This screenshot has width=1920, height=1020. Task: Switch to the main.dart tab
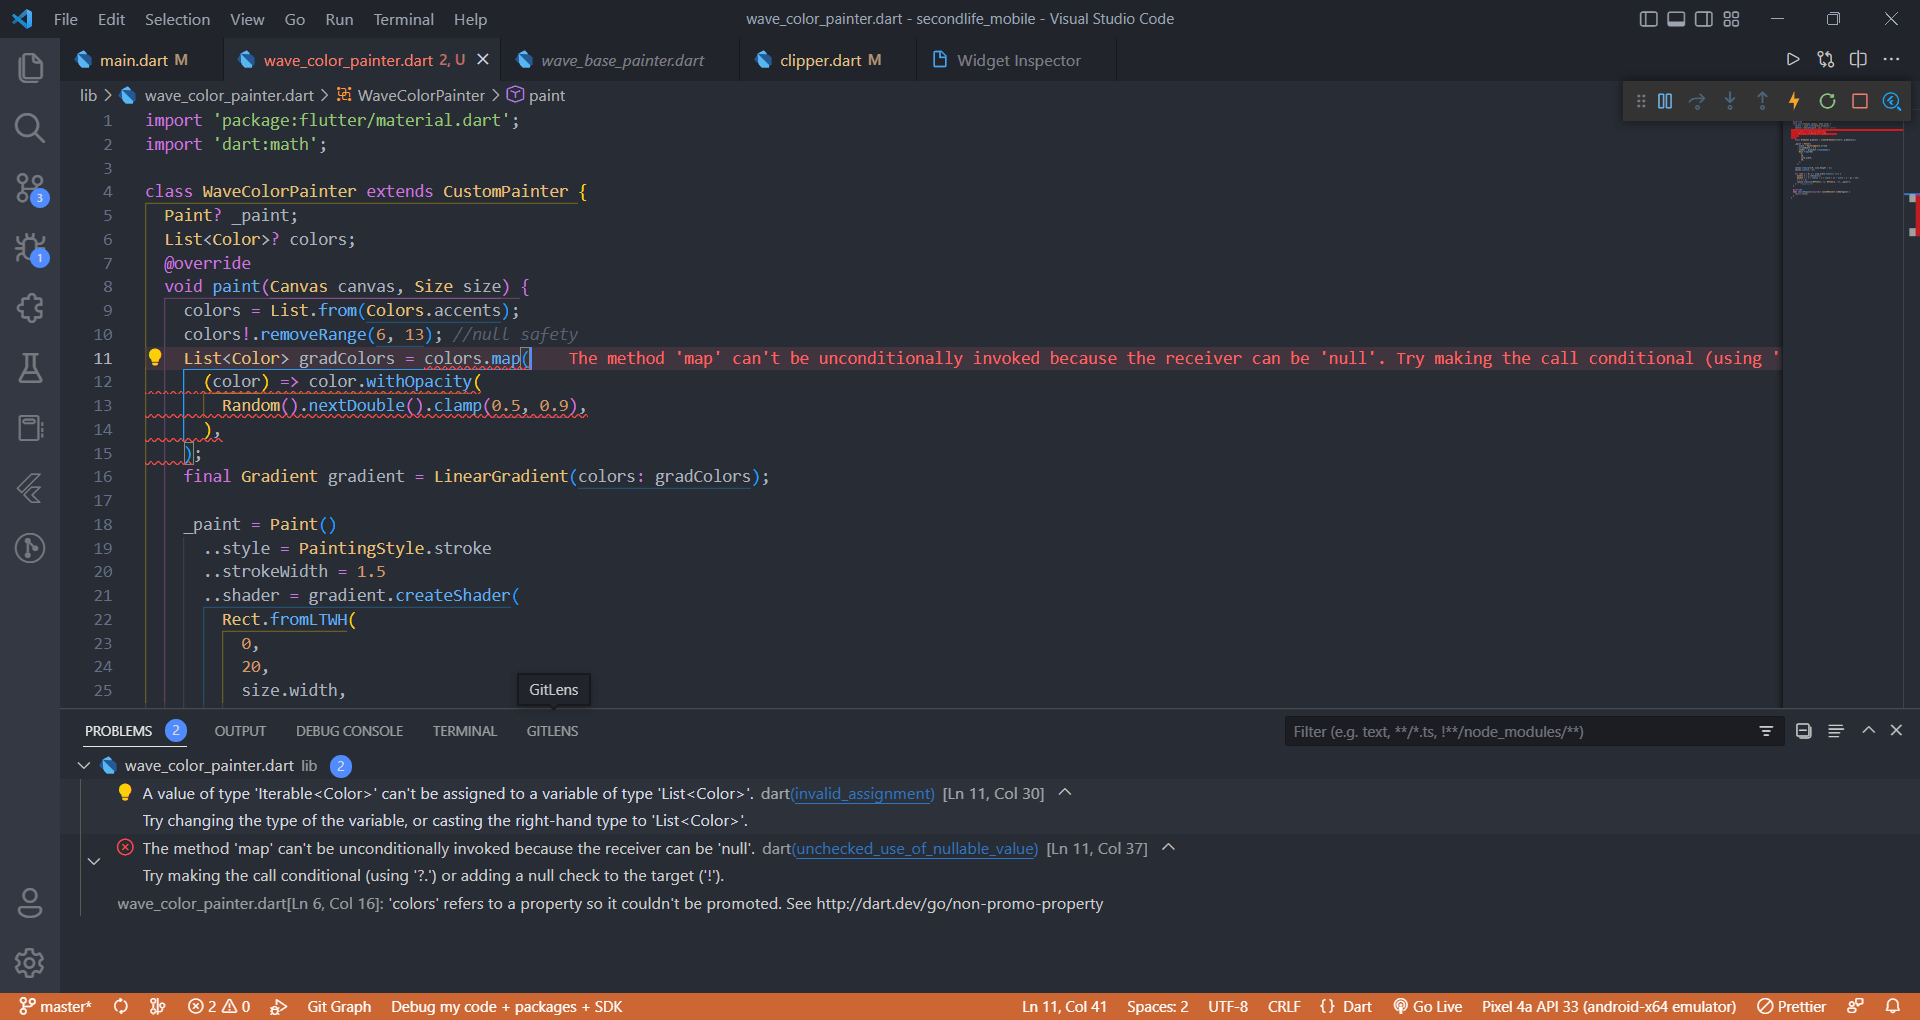tap(135, 60)
